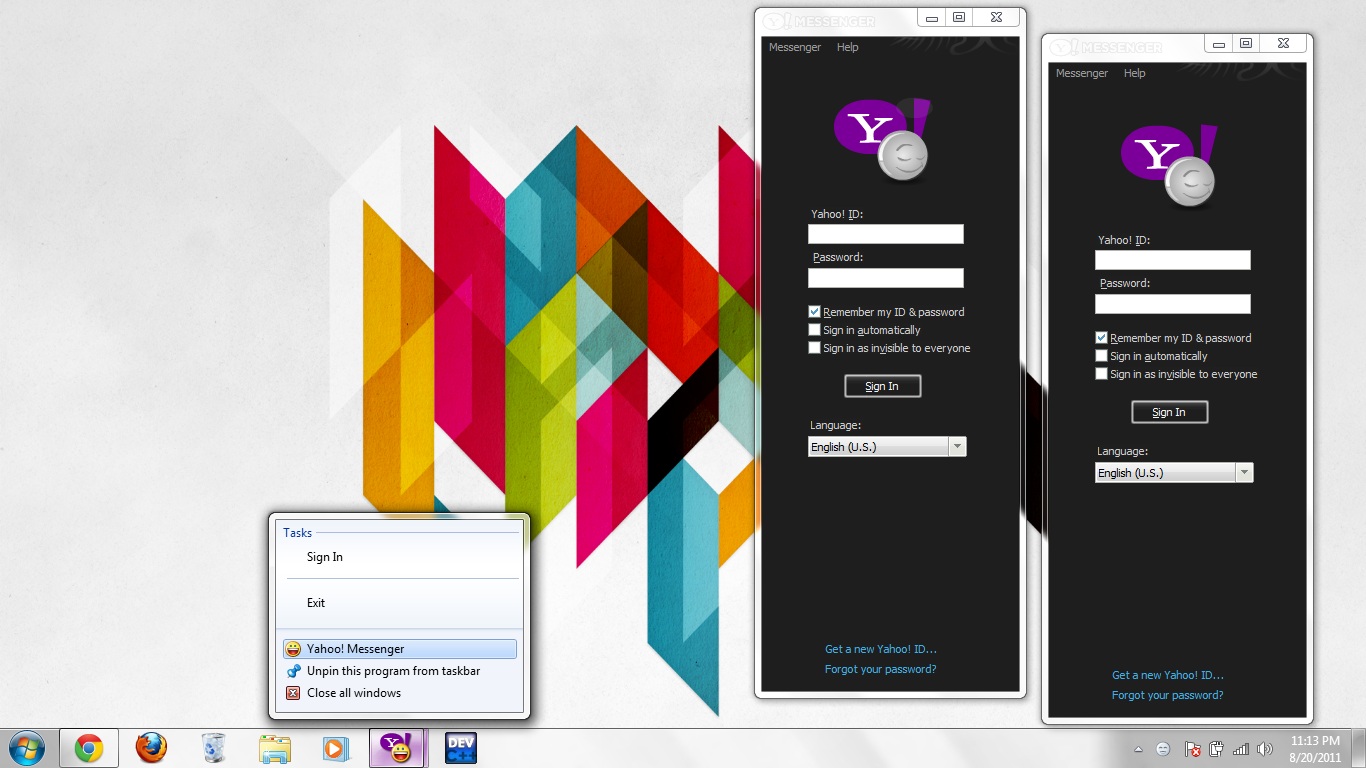Launch Google Chrome from the taskbar
This screenshot has height=768, width=1366.
(x=89, y=748)
